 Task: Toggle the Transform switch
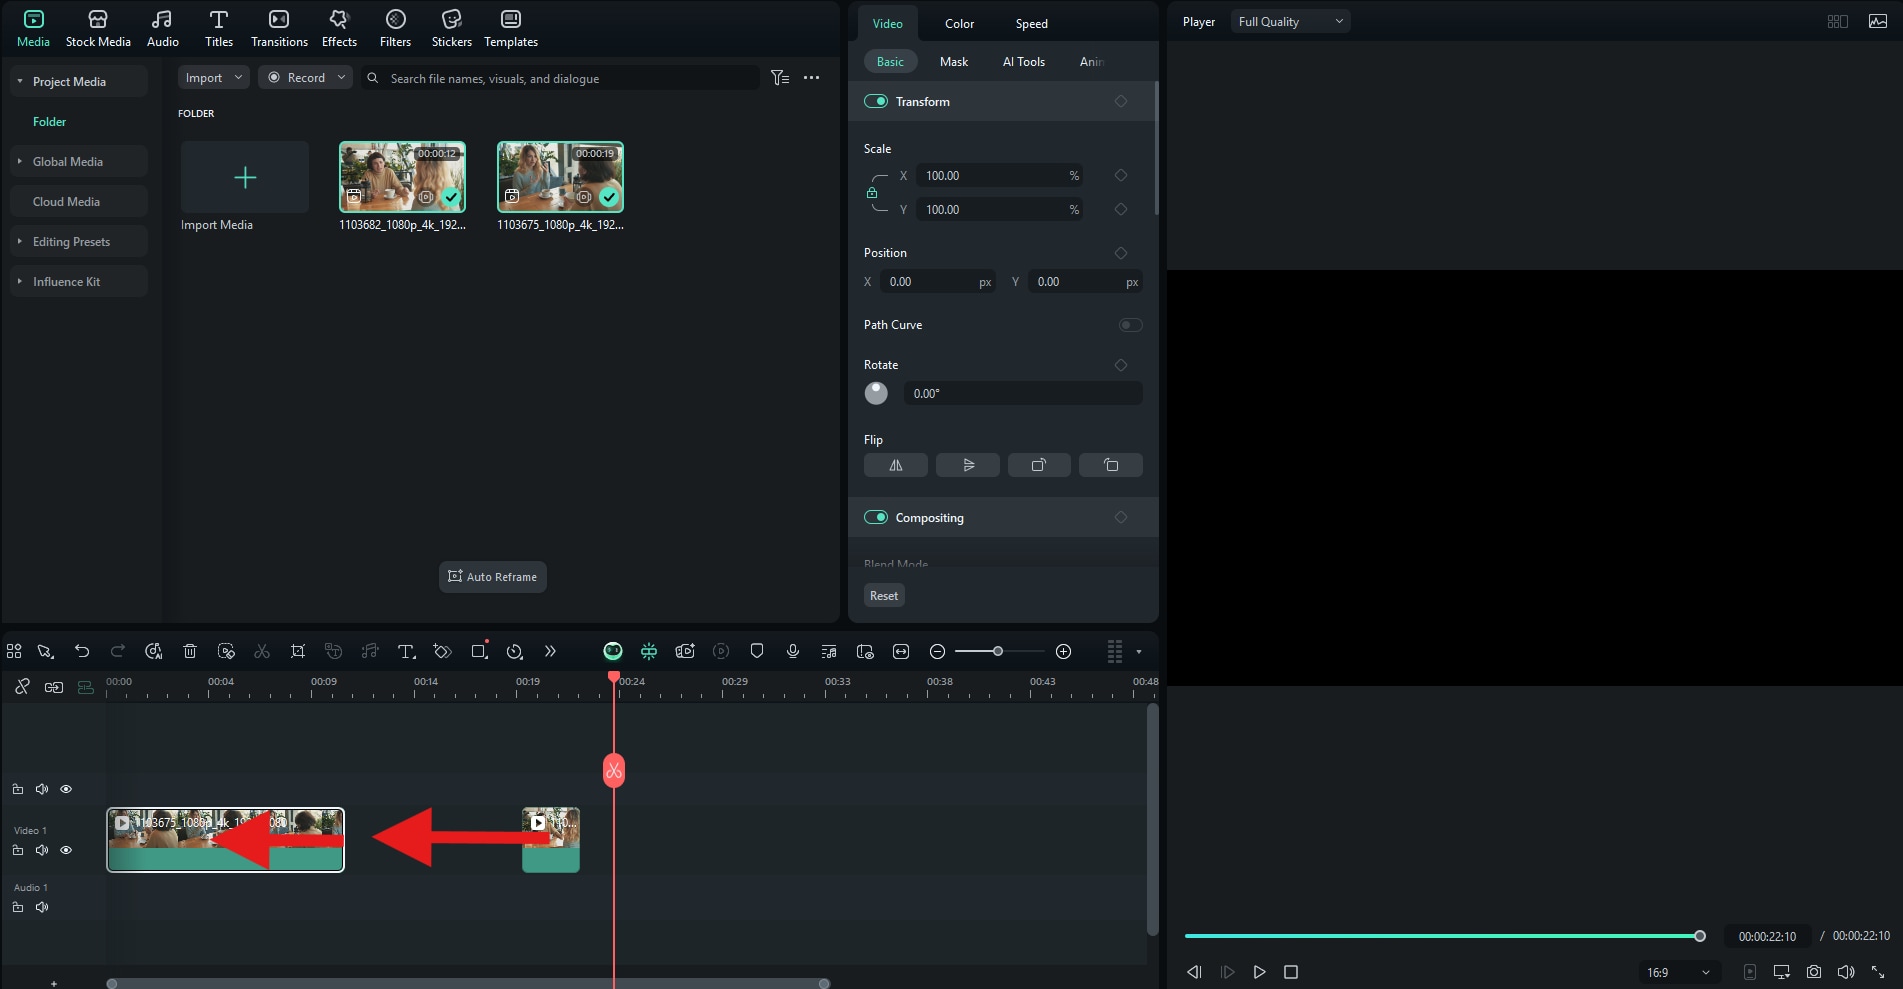point(876,101)
